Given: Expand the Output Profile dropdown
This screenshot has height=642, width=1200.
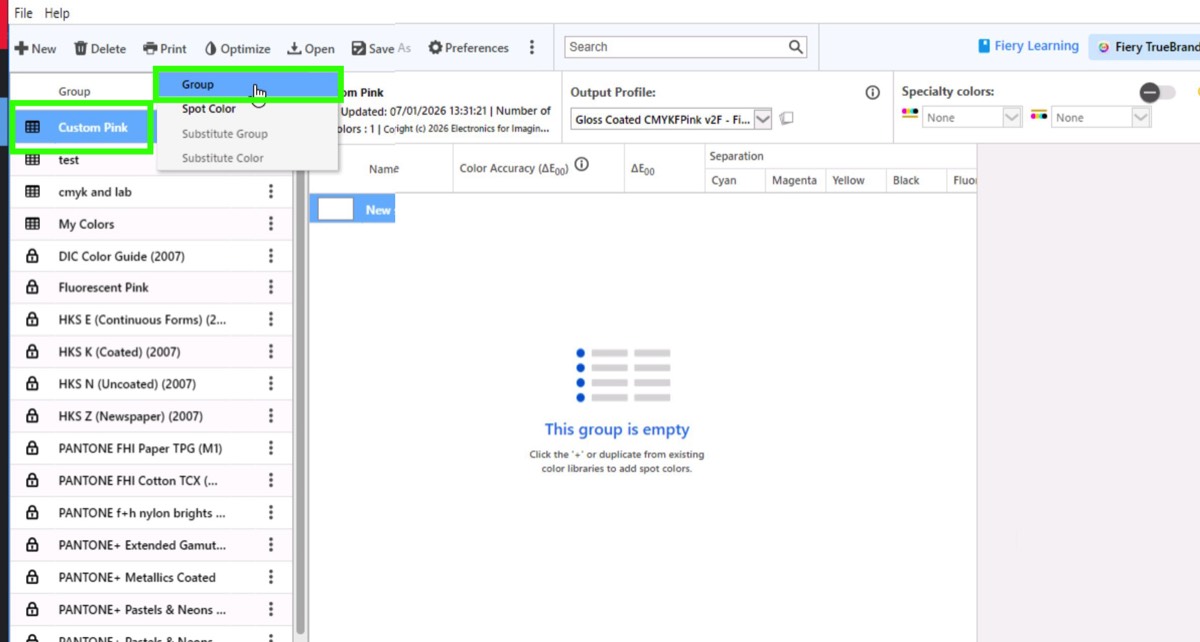Looking at the screenshot, I should tap(763, 119).
